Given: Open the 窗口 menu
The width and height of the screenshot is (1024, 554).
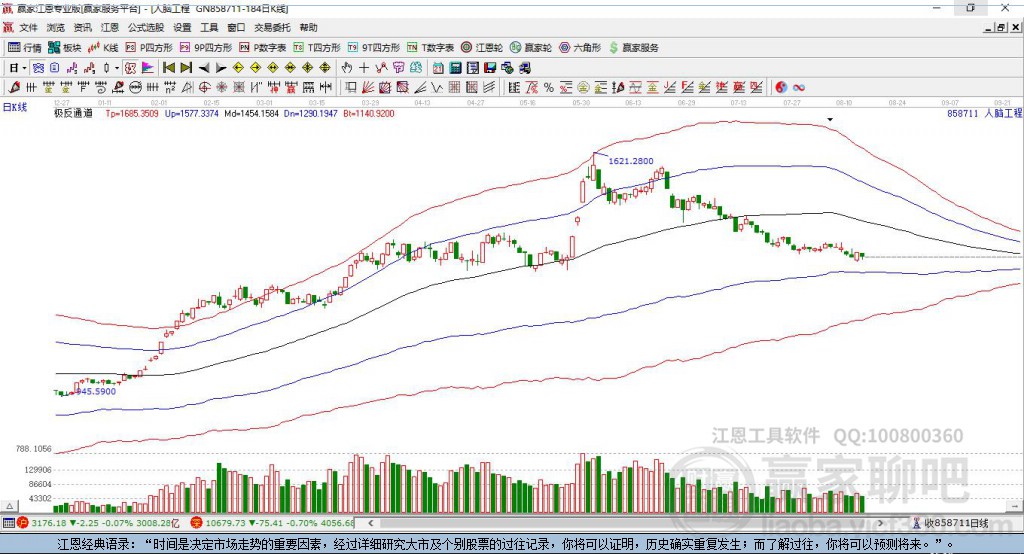Looking at the screenshot, I should pyautogui.click(x=236, y=27).
